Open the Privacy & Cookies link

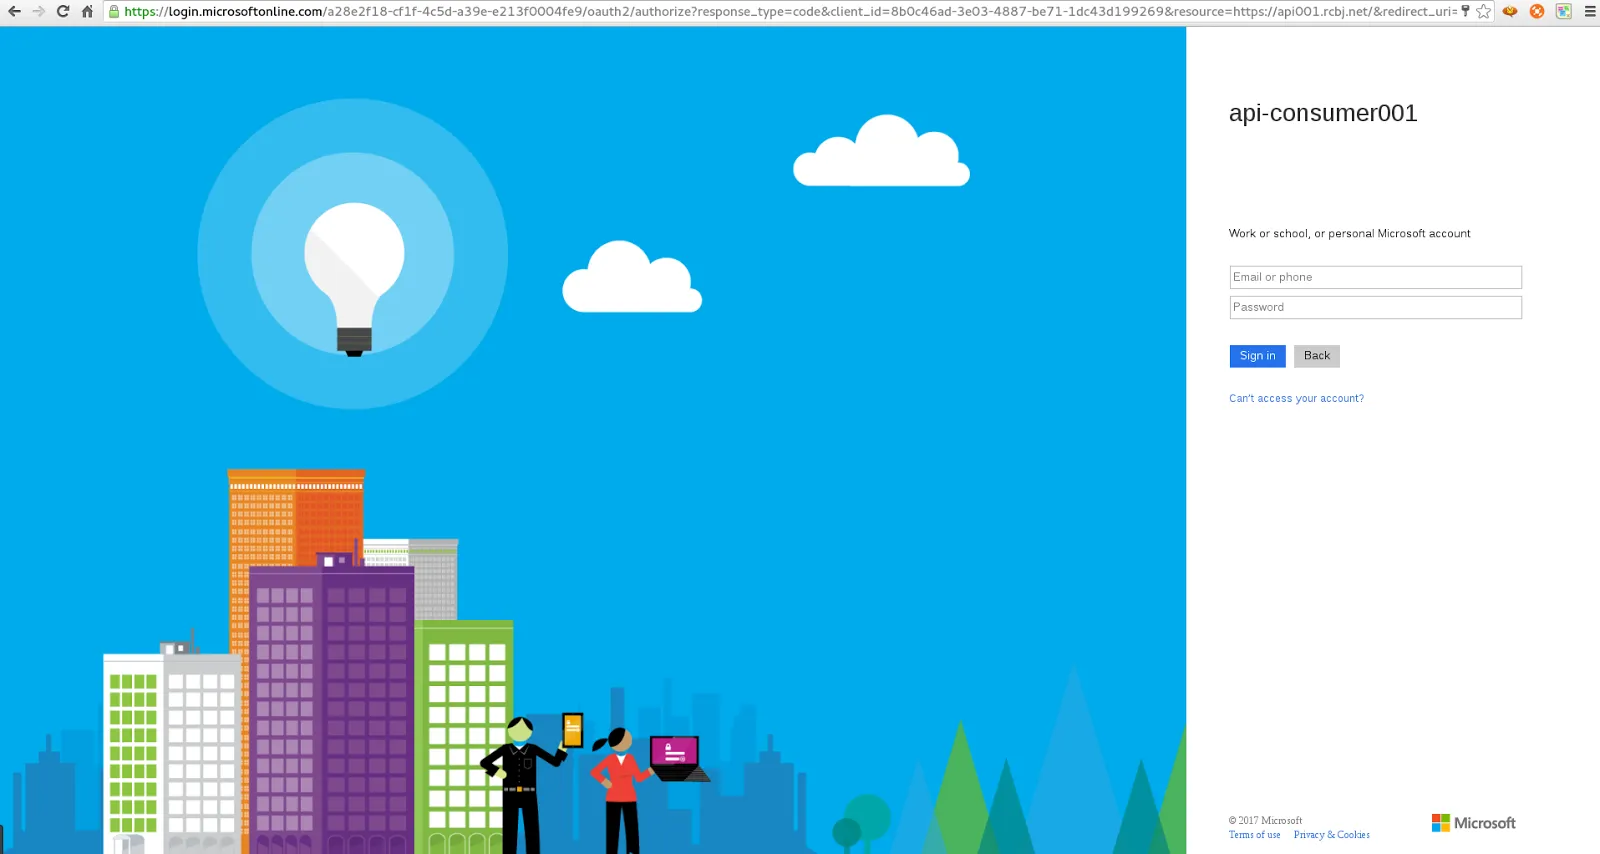1331,835
